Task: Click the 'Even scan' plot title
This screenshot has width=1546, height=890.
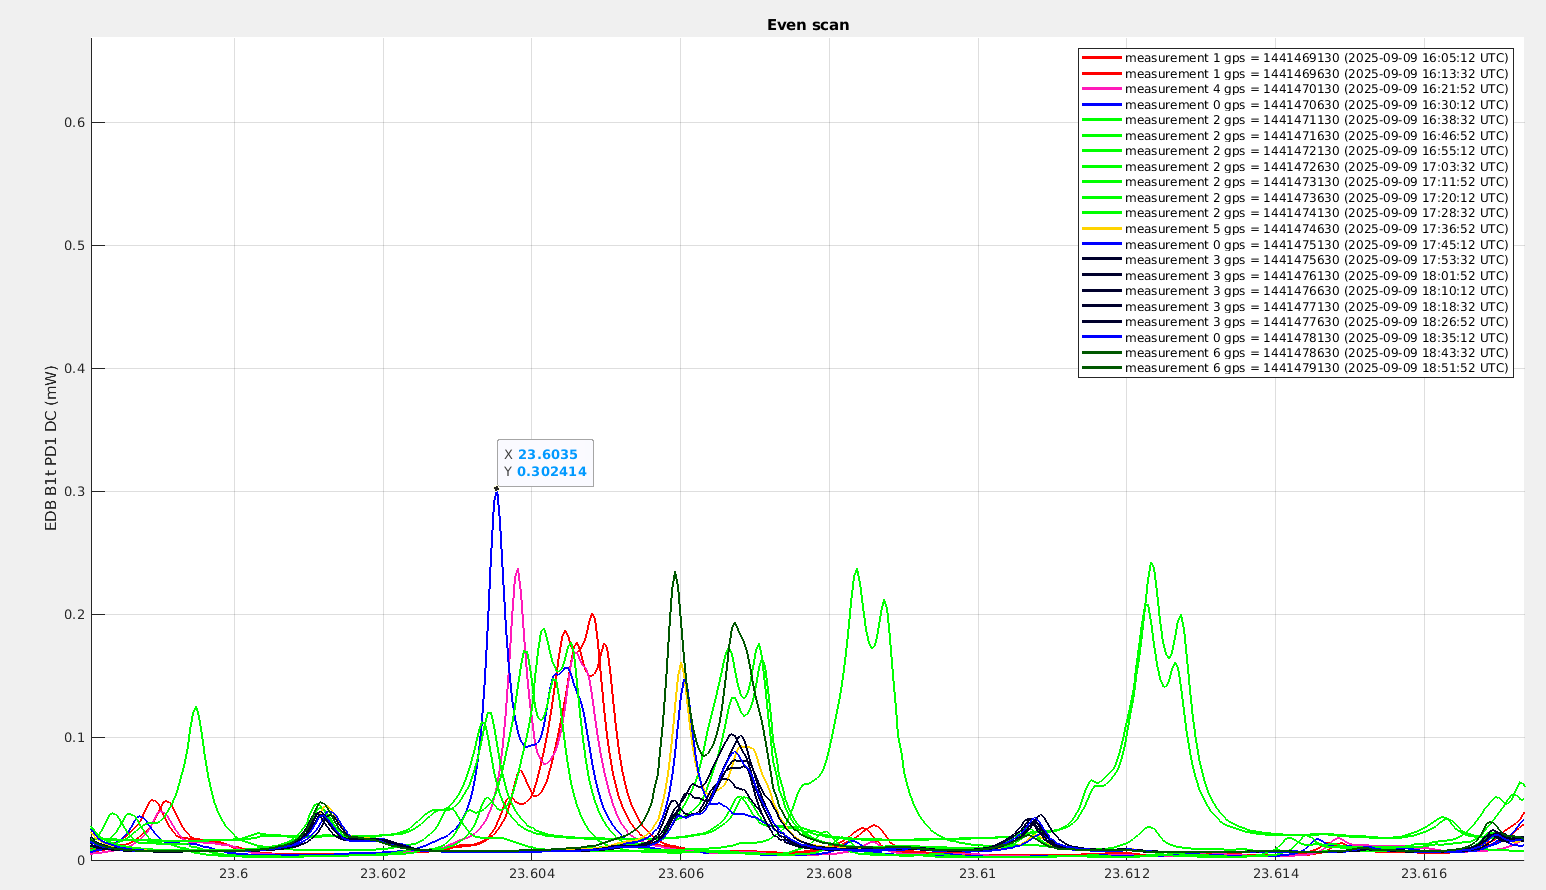Action: [x=808, y=25]
